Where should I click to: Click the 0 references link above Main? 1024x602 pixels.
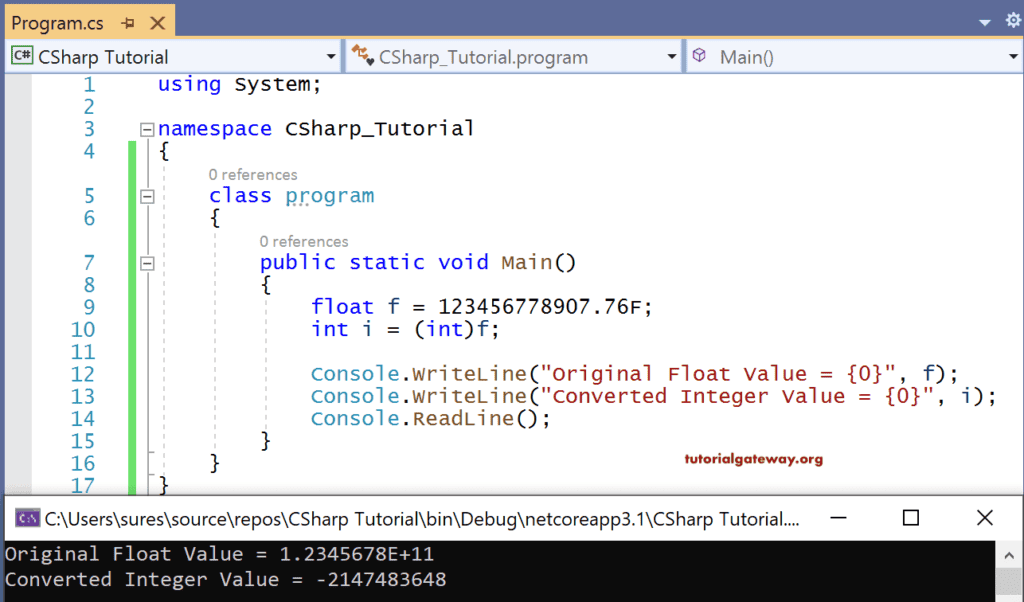[303, 241]
